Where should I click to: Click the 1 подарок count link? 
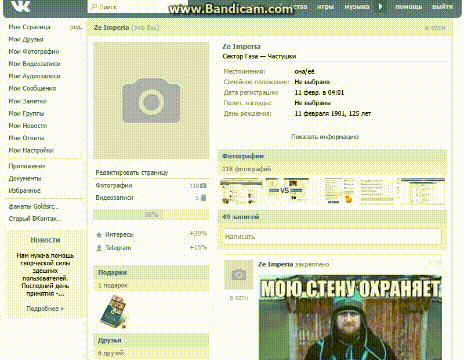pyautogui.click(x=113, y=286)
